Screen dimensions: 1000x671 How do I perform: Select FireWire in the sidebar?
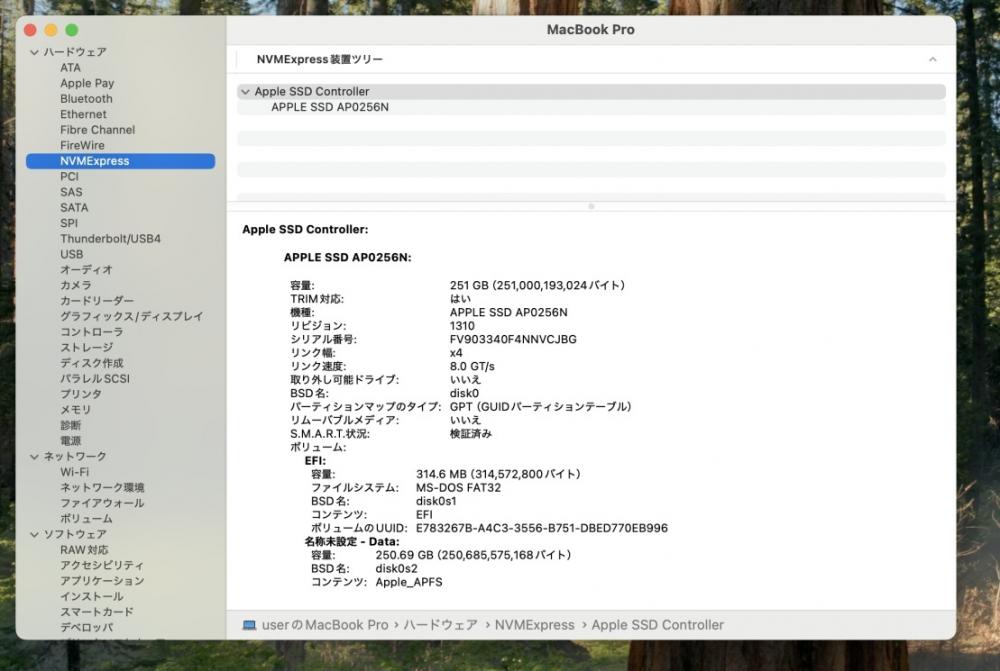point(82,145)
